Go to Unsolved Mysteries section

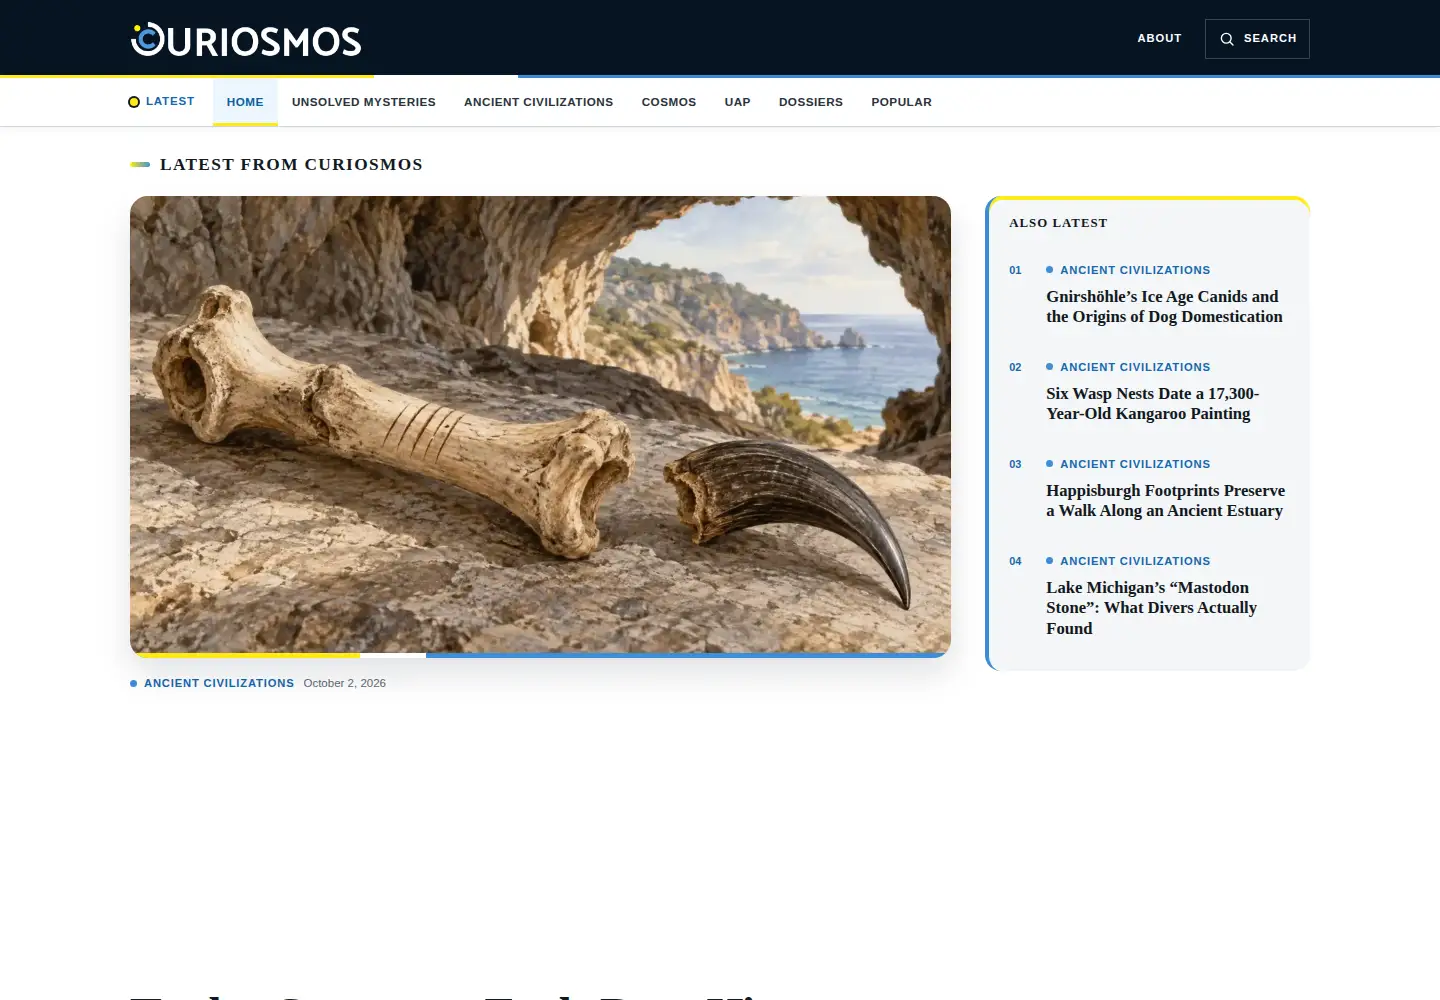tap(364, 102)
